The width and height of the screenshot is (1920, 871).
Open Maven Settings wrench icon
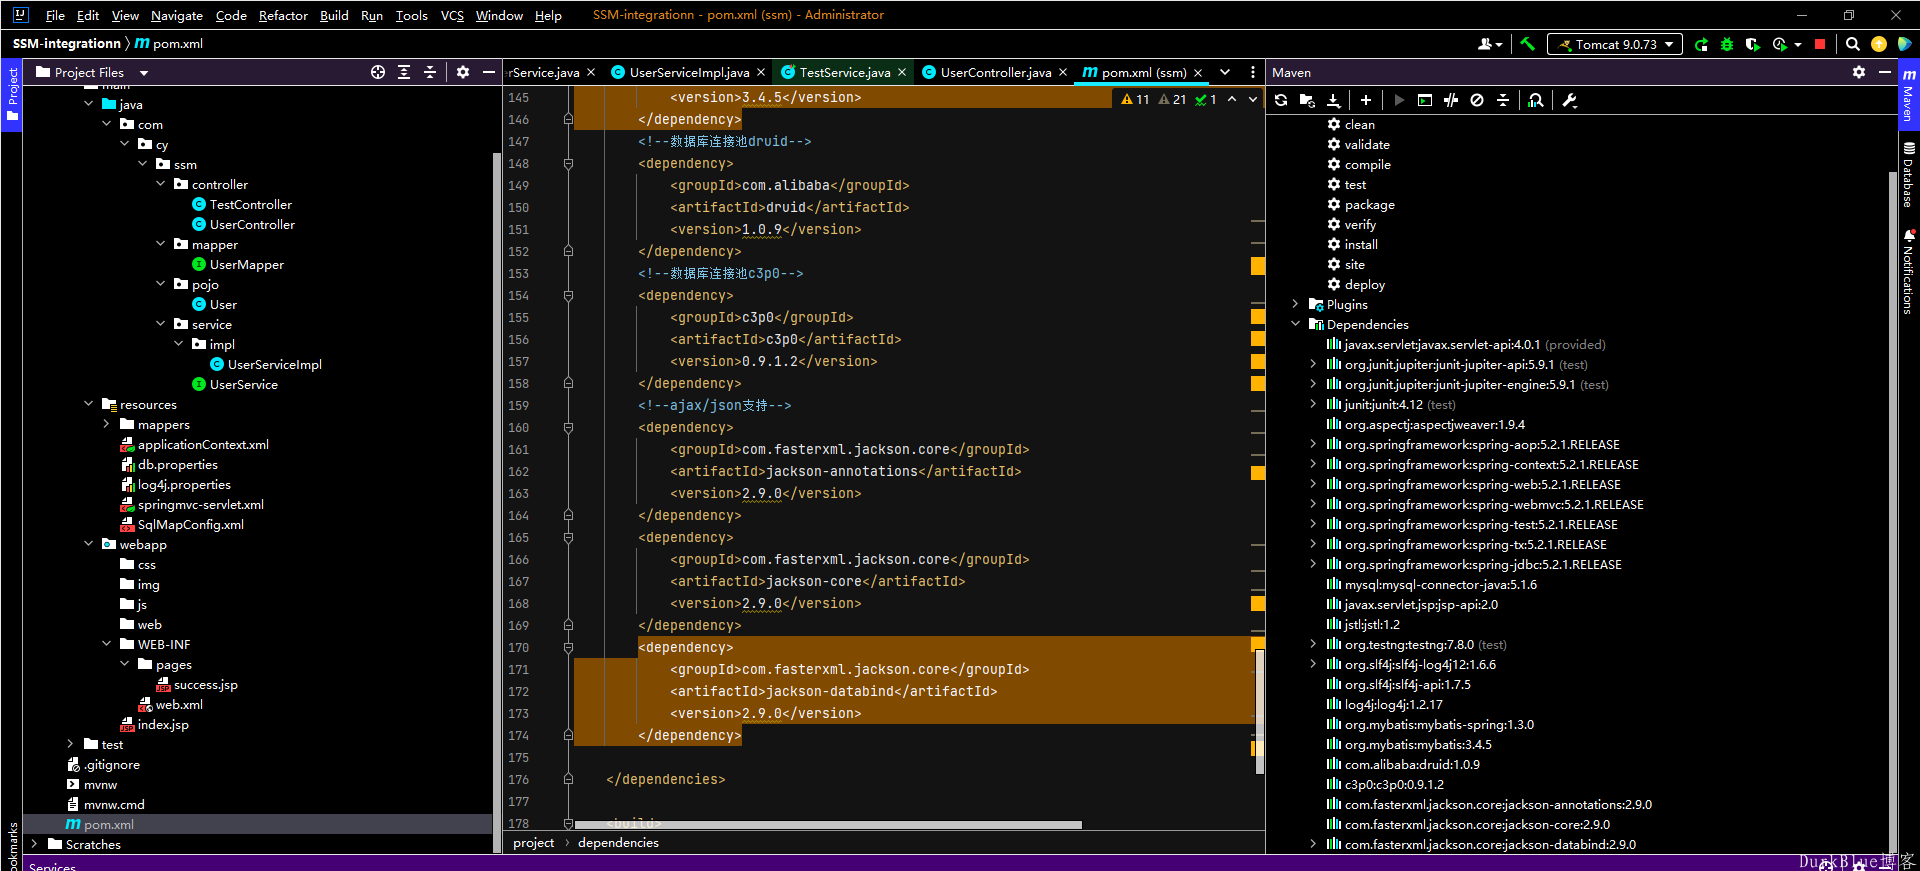click(1569, 100)
